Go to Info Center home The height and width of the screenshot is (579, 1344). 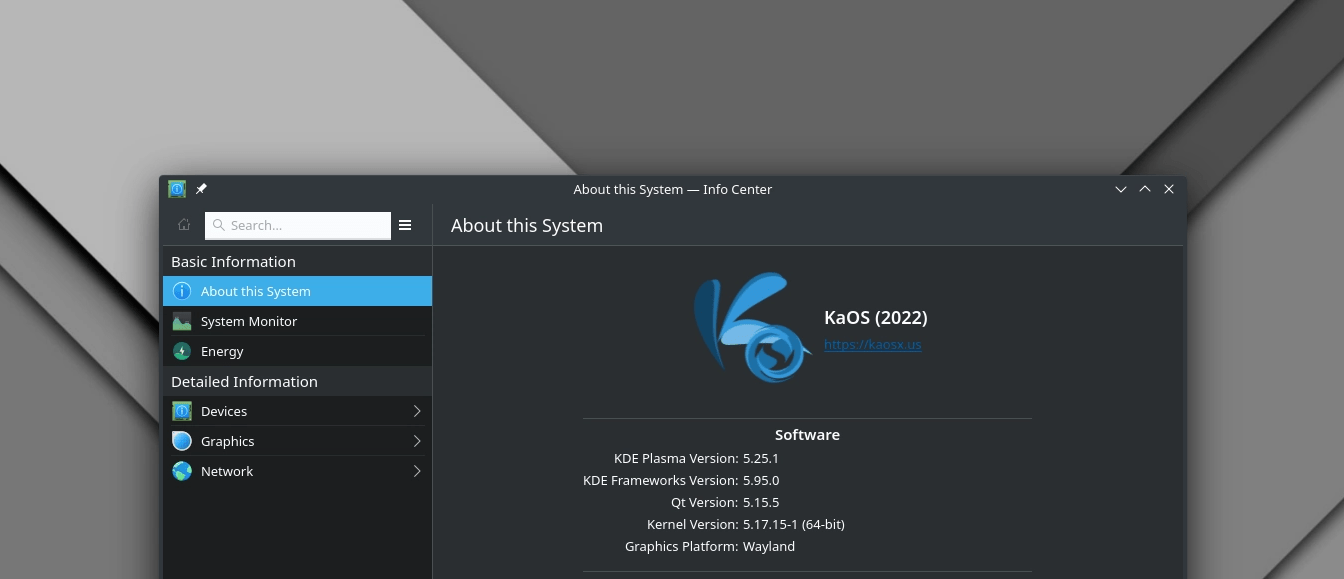[184, 225]
